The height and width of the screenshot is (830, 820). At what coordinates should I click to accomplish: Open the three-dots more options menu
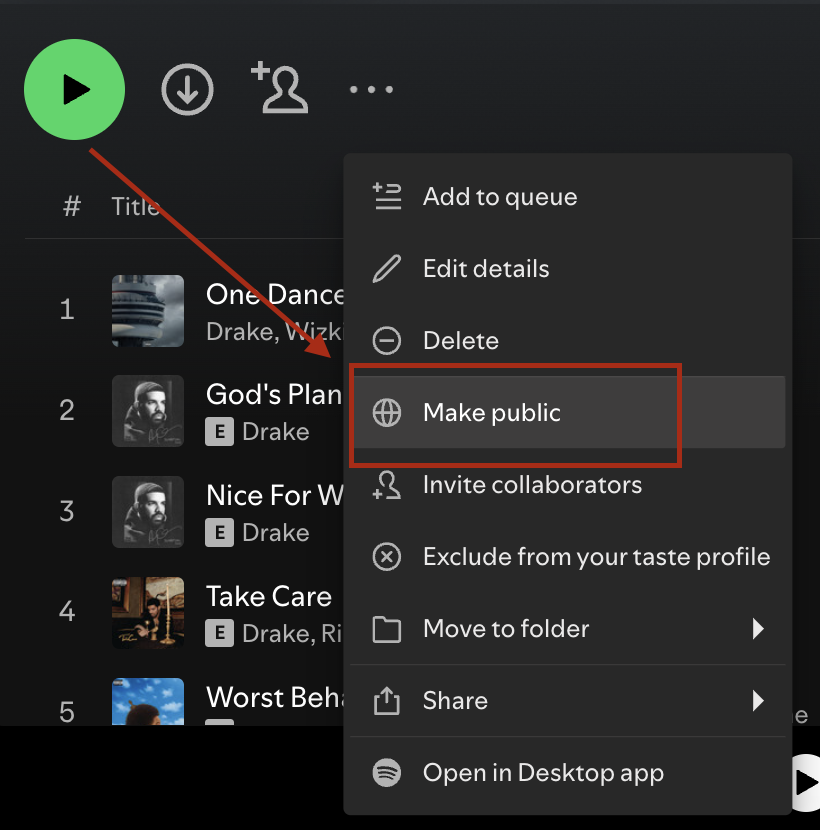(372, 89)
